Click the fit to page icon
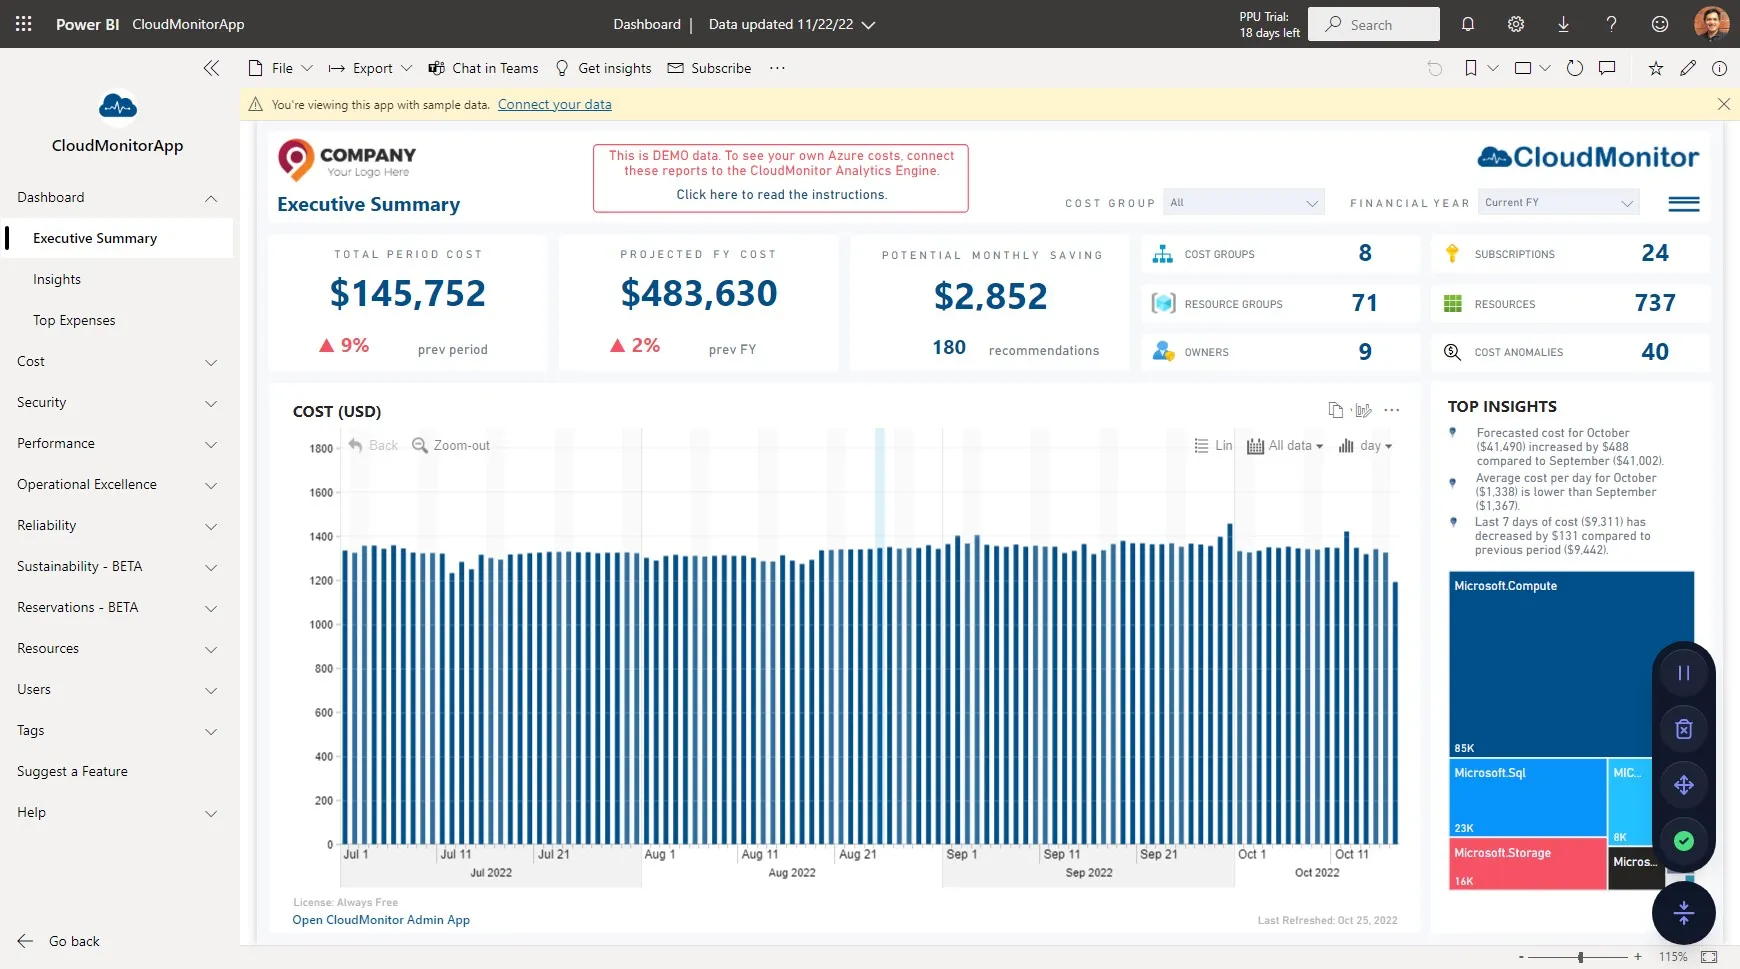Viewport: 1740px width, 969px height. (1709, 957)
